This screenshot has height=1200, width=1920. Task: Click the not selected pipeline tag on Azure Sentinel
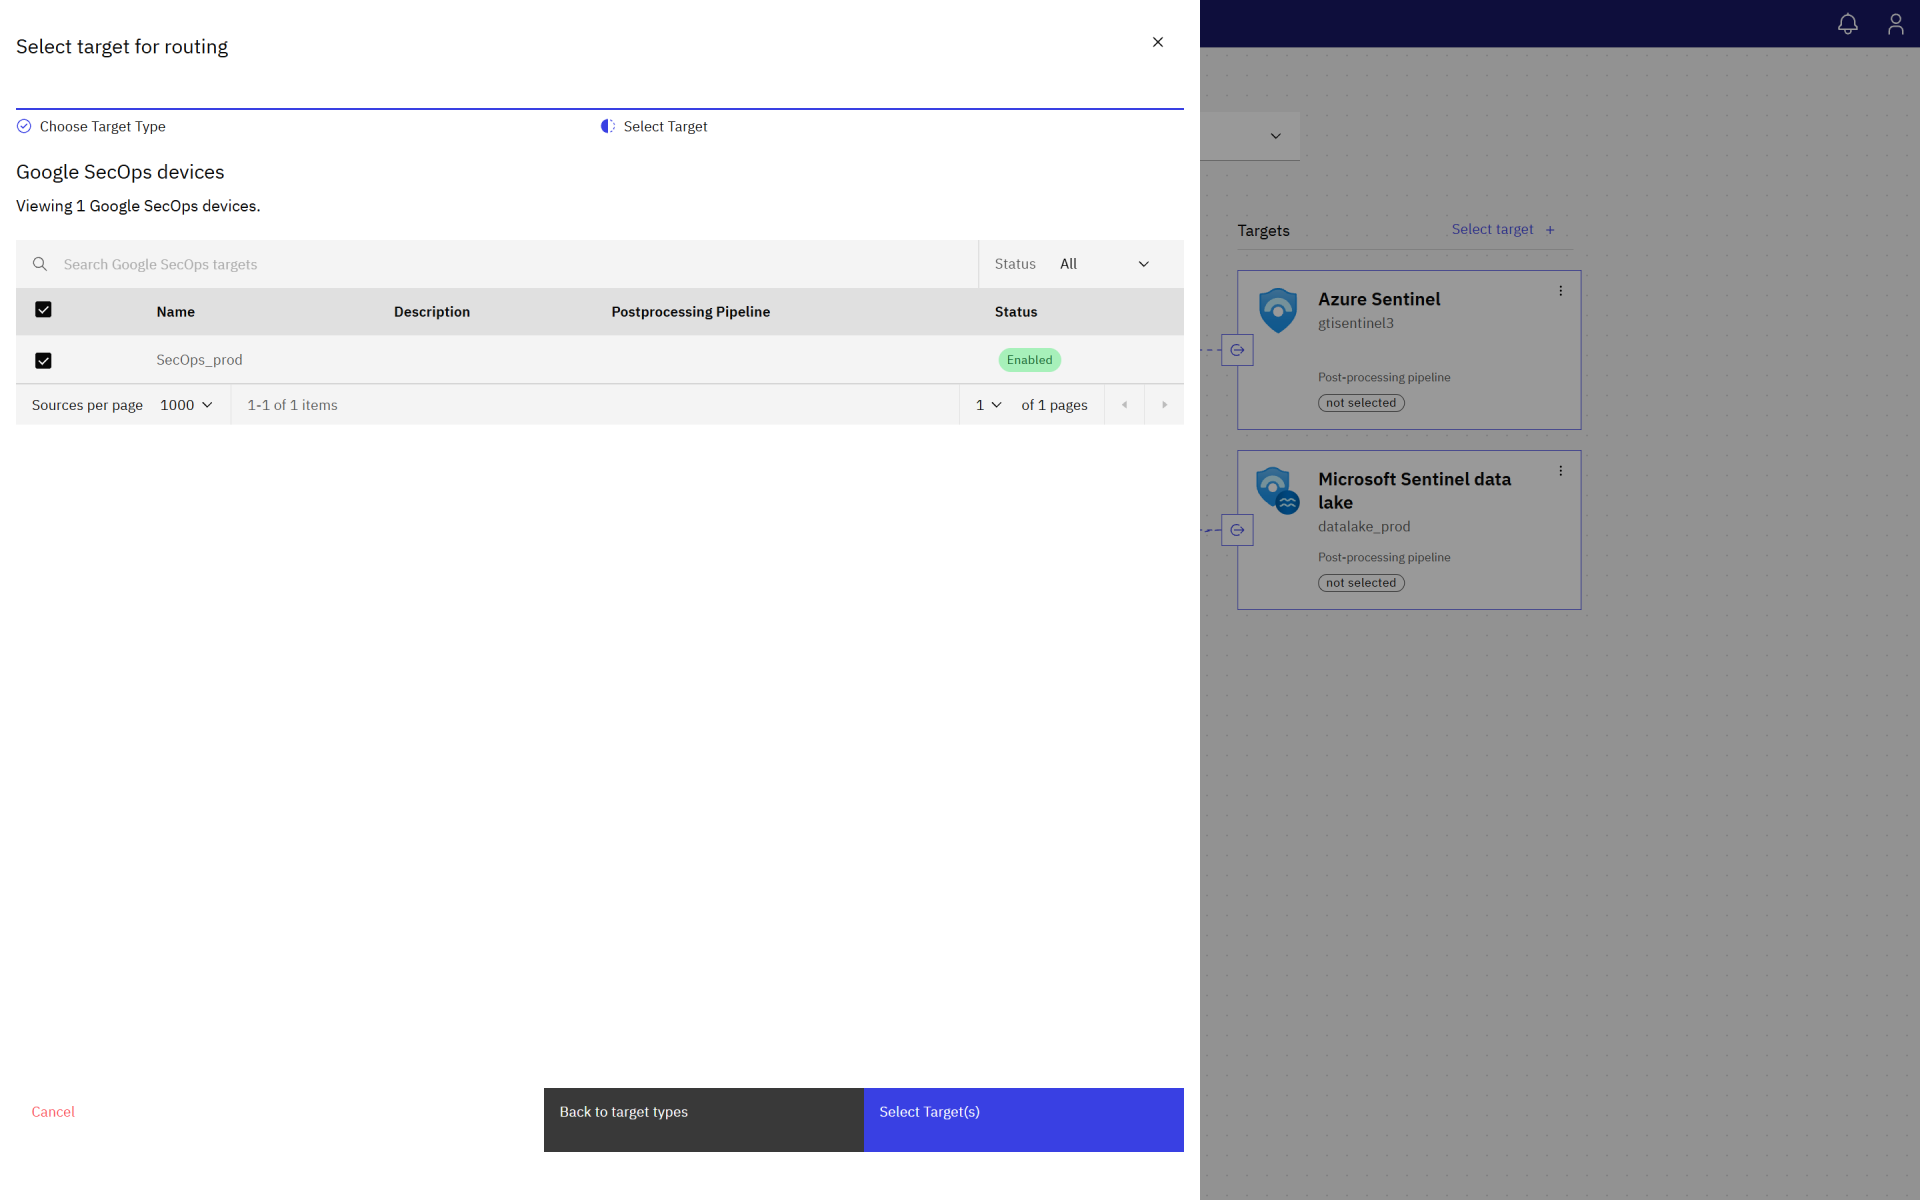click(1361, 402)
